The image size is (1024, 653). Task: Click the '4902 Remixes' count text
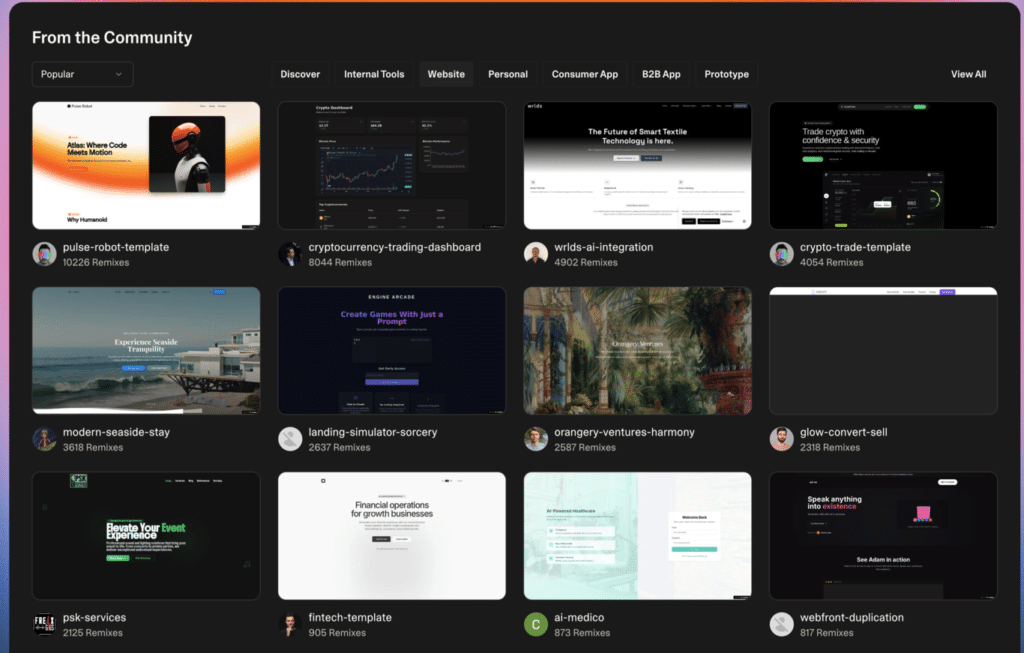(x=586, y=263)
